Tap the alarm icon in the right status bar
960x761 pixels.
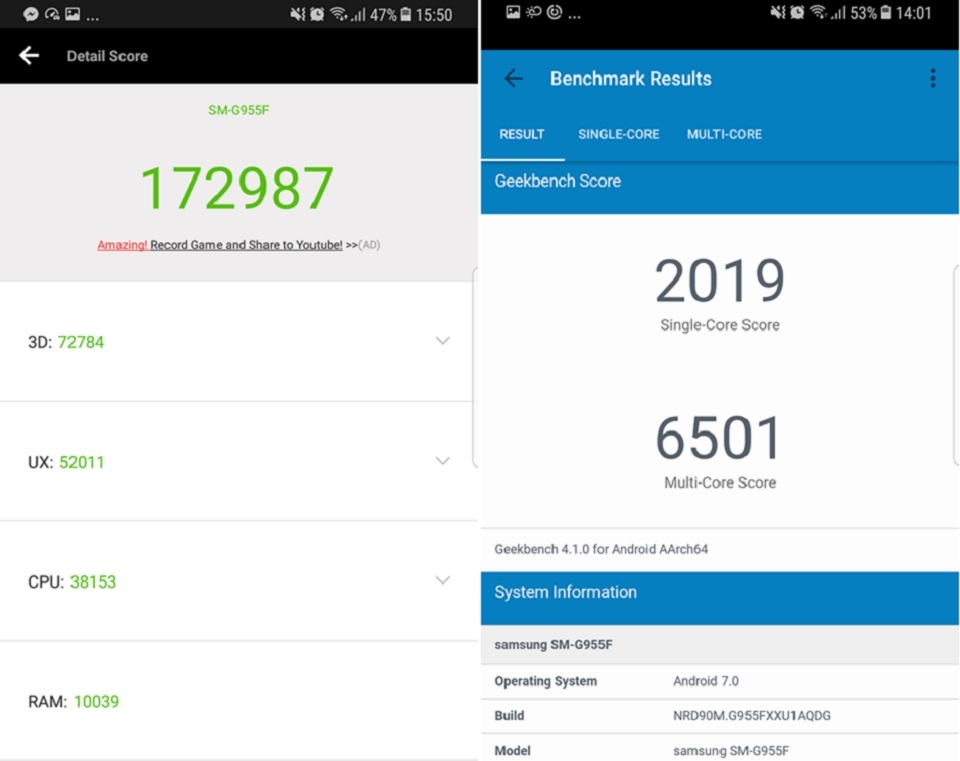[797, 12]
